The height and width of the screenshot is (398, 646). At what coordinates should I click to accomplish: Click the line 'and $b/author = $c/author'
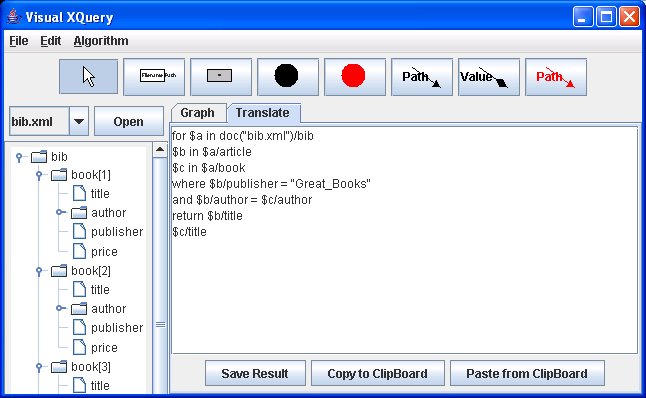[242, 200]
